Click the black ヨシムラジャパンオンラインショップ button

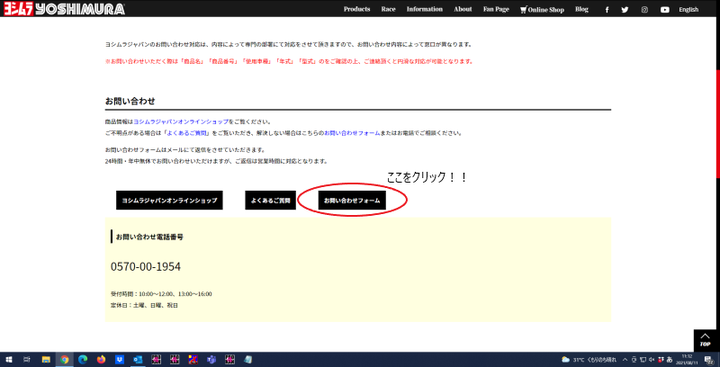169,200
